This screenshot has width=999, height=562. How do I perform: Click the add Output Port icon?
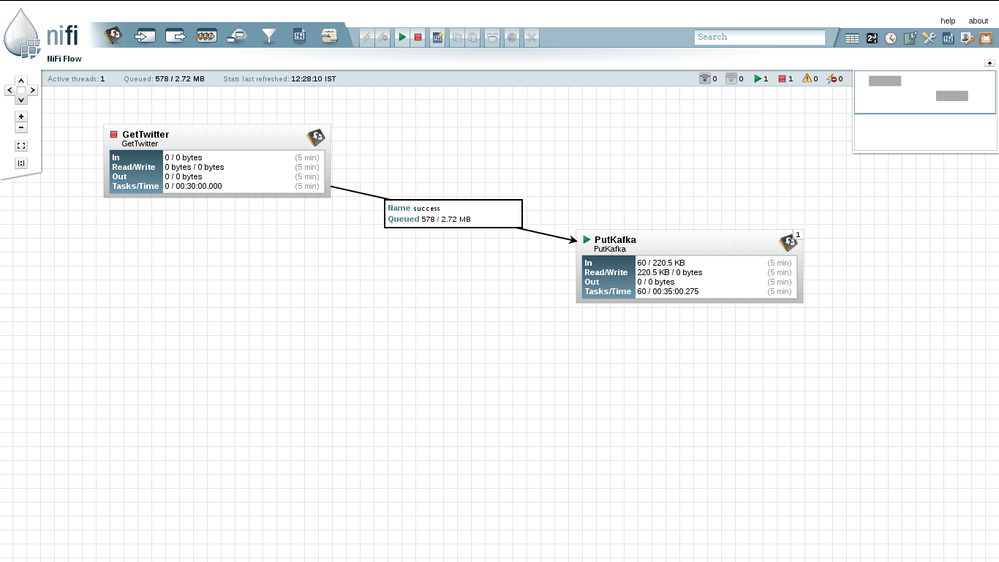[x=176, y=36]
